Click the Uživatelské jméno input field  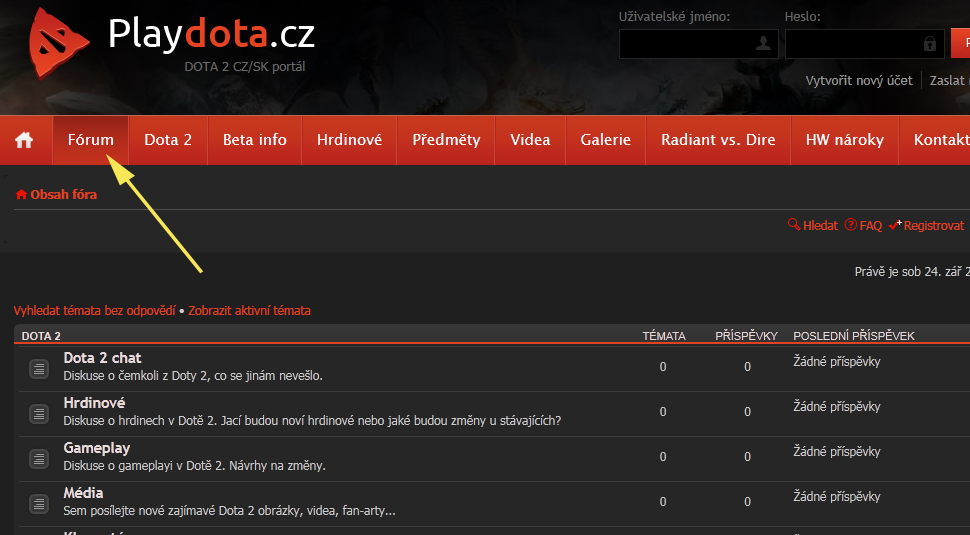(698, 44)
